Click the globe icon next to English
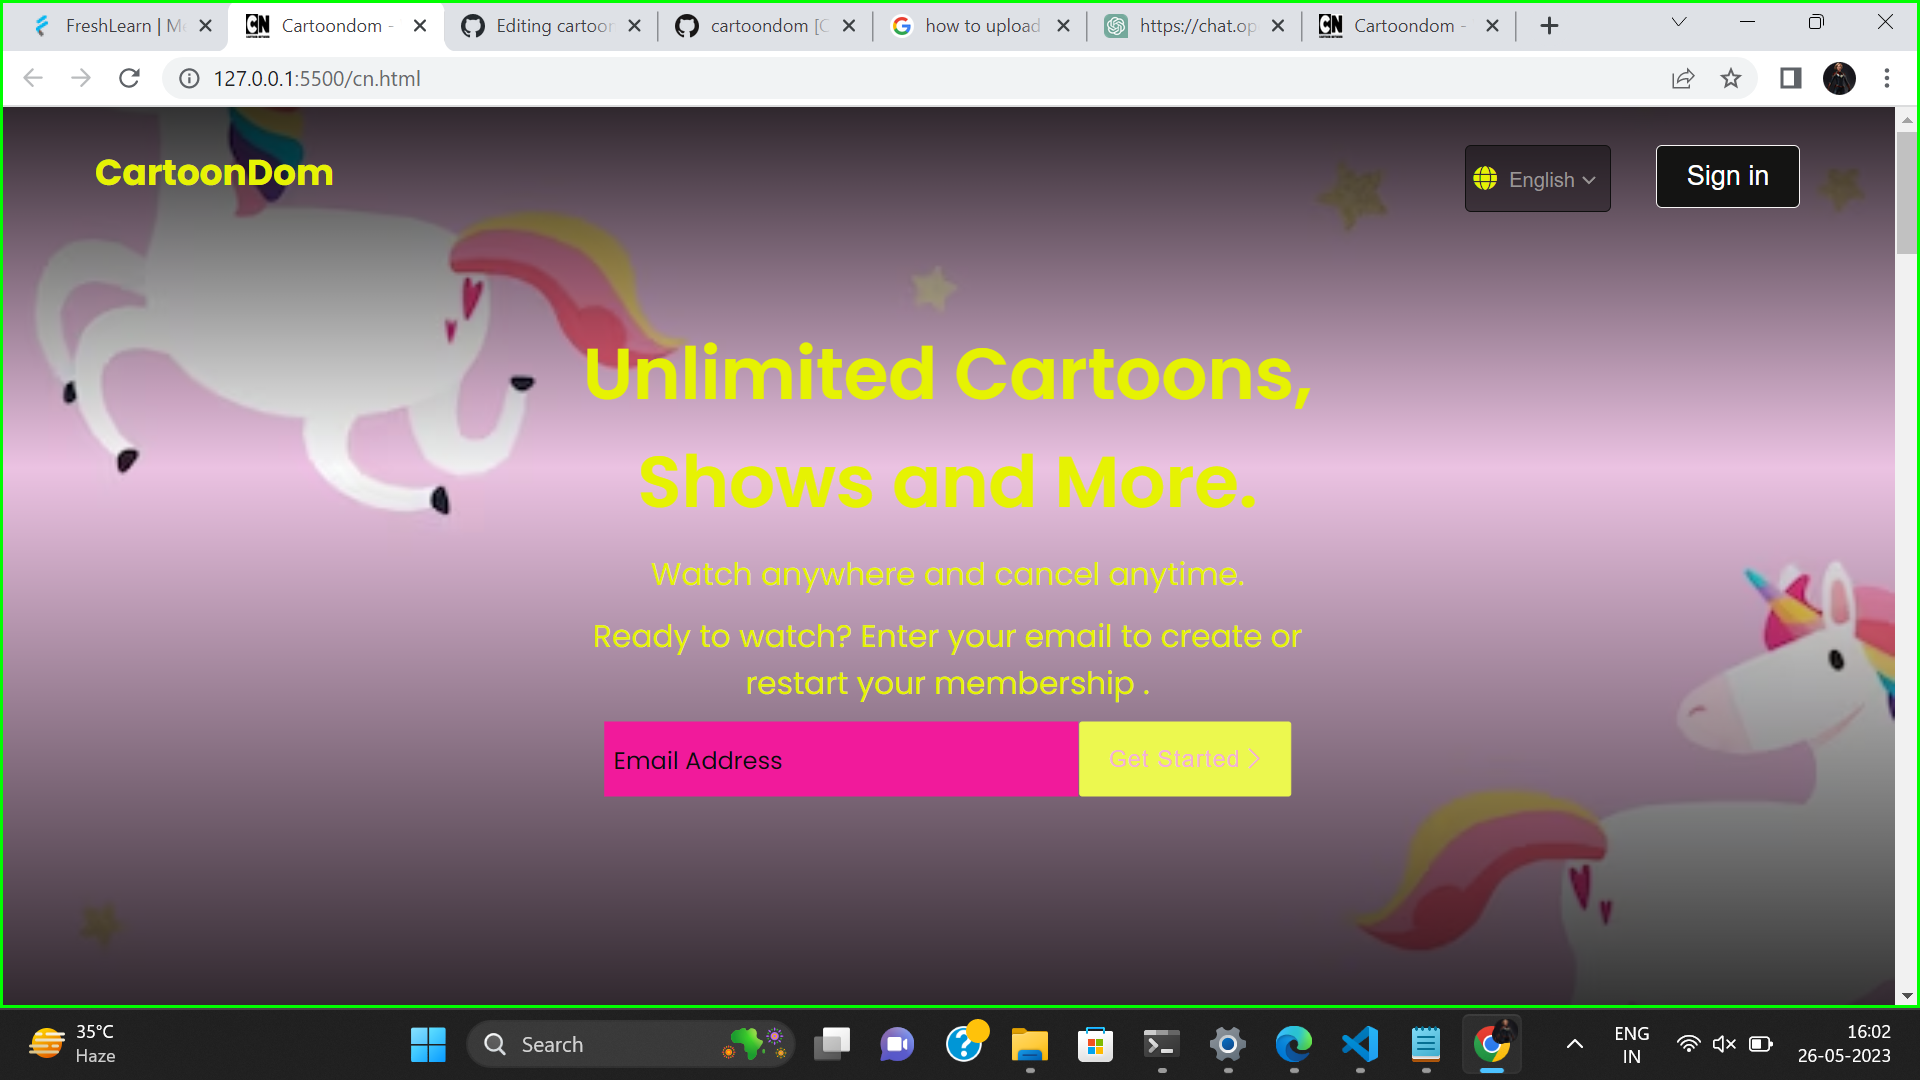 (1486, 179)
